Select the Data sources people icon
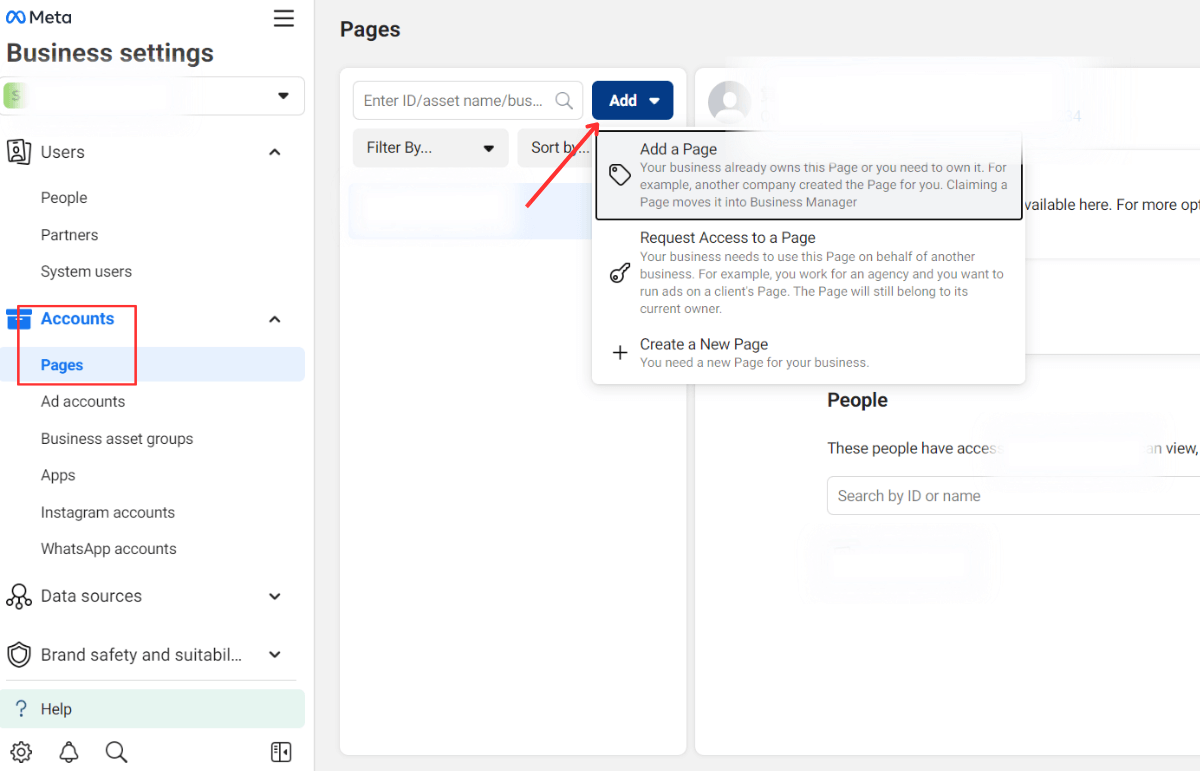The image size is (1200, 771). point(19,596)
